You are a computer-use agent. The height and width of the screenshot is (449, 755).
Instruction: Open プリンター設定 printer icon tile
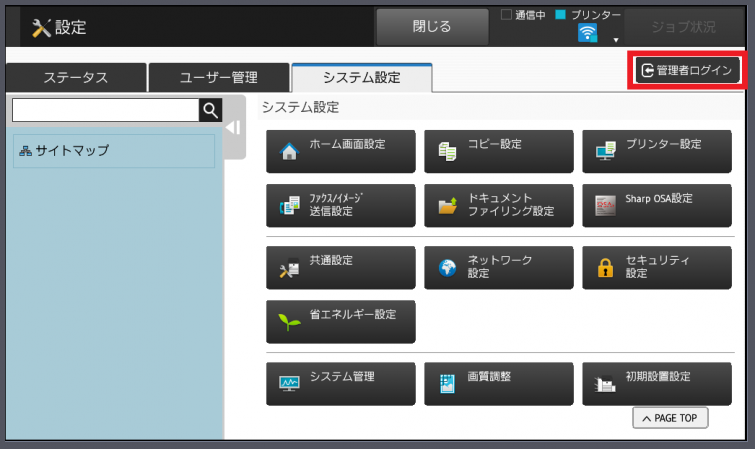point(656,151)
